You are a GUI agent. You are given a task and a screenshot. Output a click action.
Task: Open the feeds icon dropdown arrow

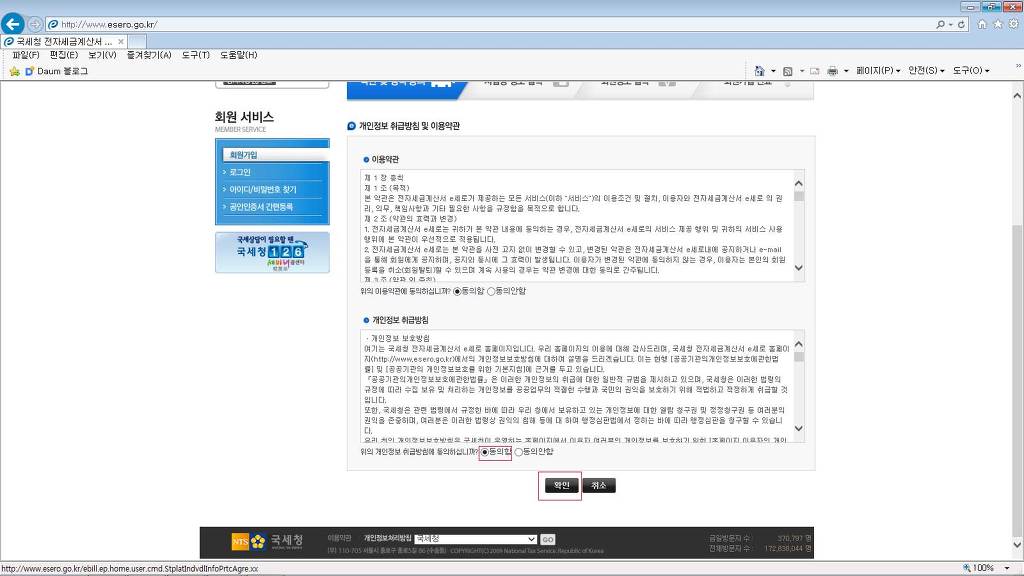(x=801, y=71)
